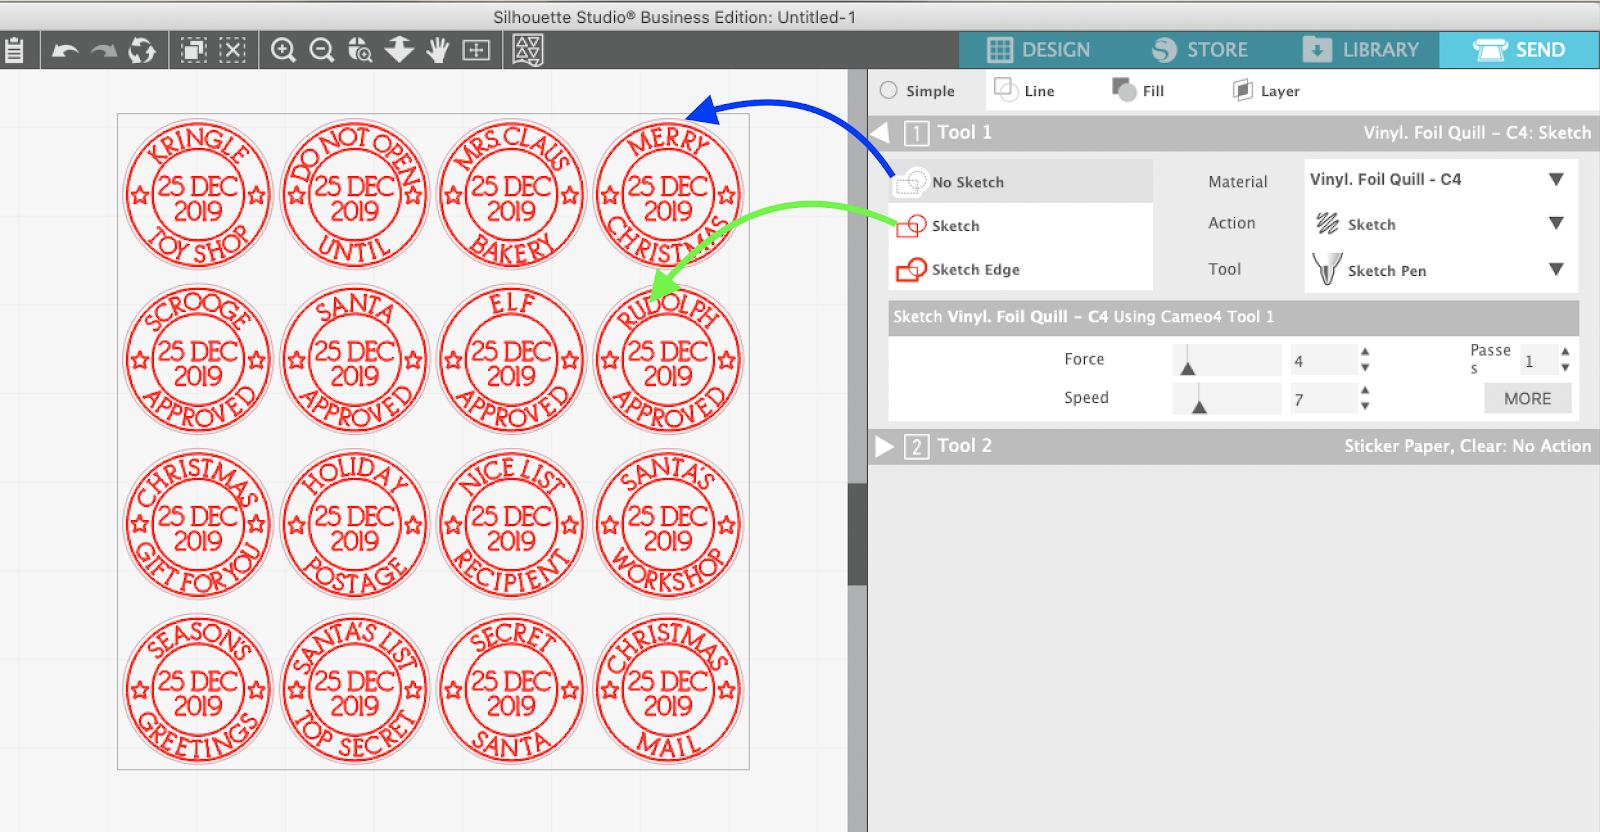The width and height of the screenshot is (1600, 832).
Task: Open the DESIGN tab
Action: (x=1038, y=50)
